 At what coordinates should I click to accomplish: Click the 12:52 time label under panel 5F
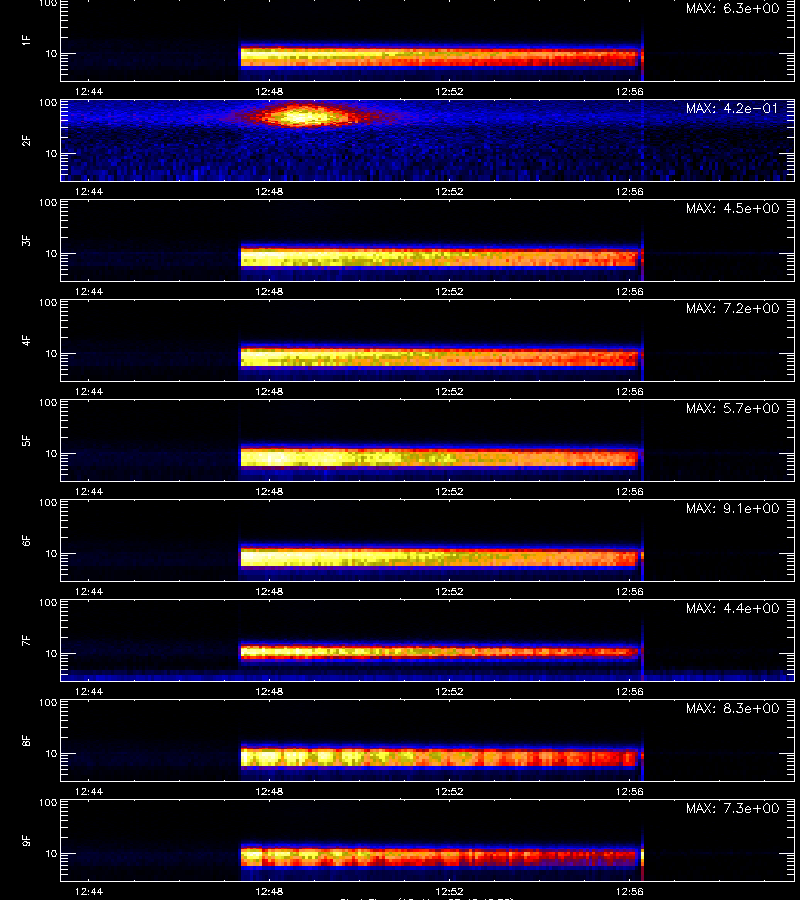point(449,491)
